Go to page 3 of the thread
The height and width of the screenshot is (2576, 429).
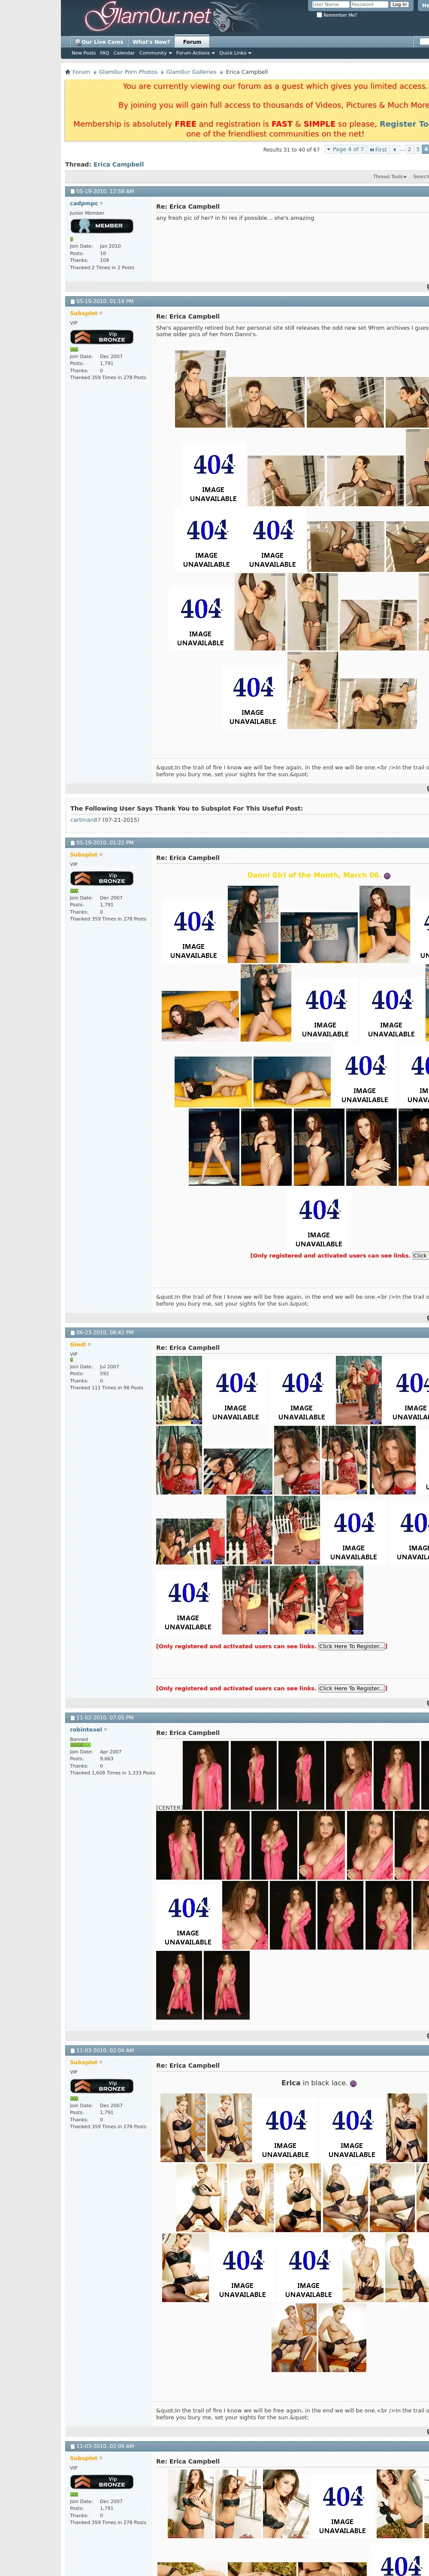pyautogui.click(x=418, y=149)
